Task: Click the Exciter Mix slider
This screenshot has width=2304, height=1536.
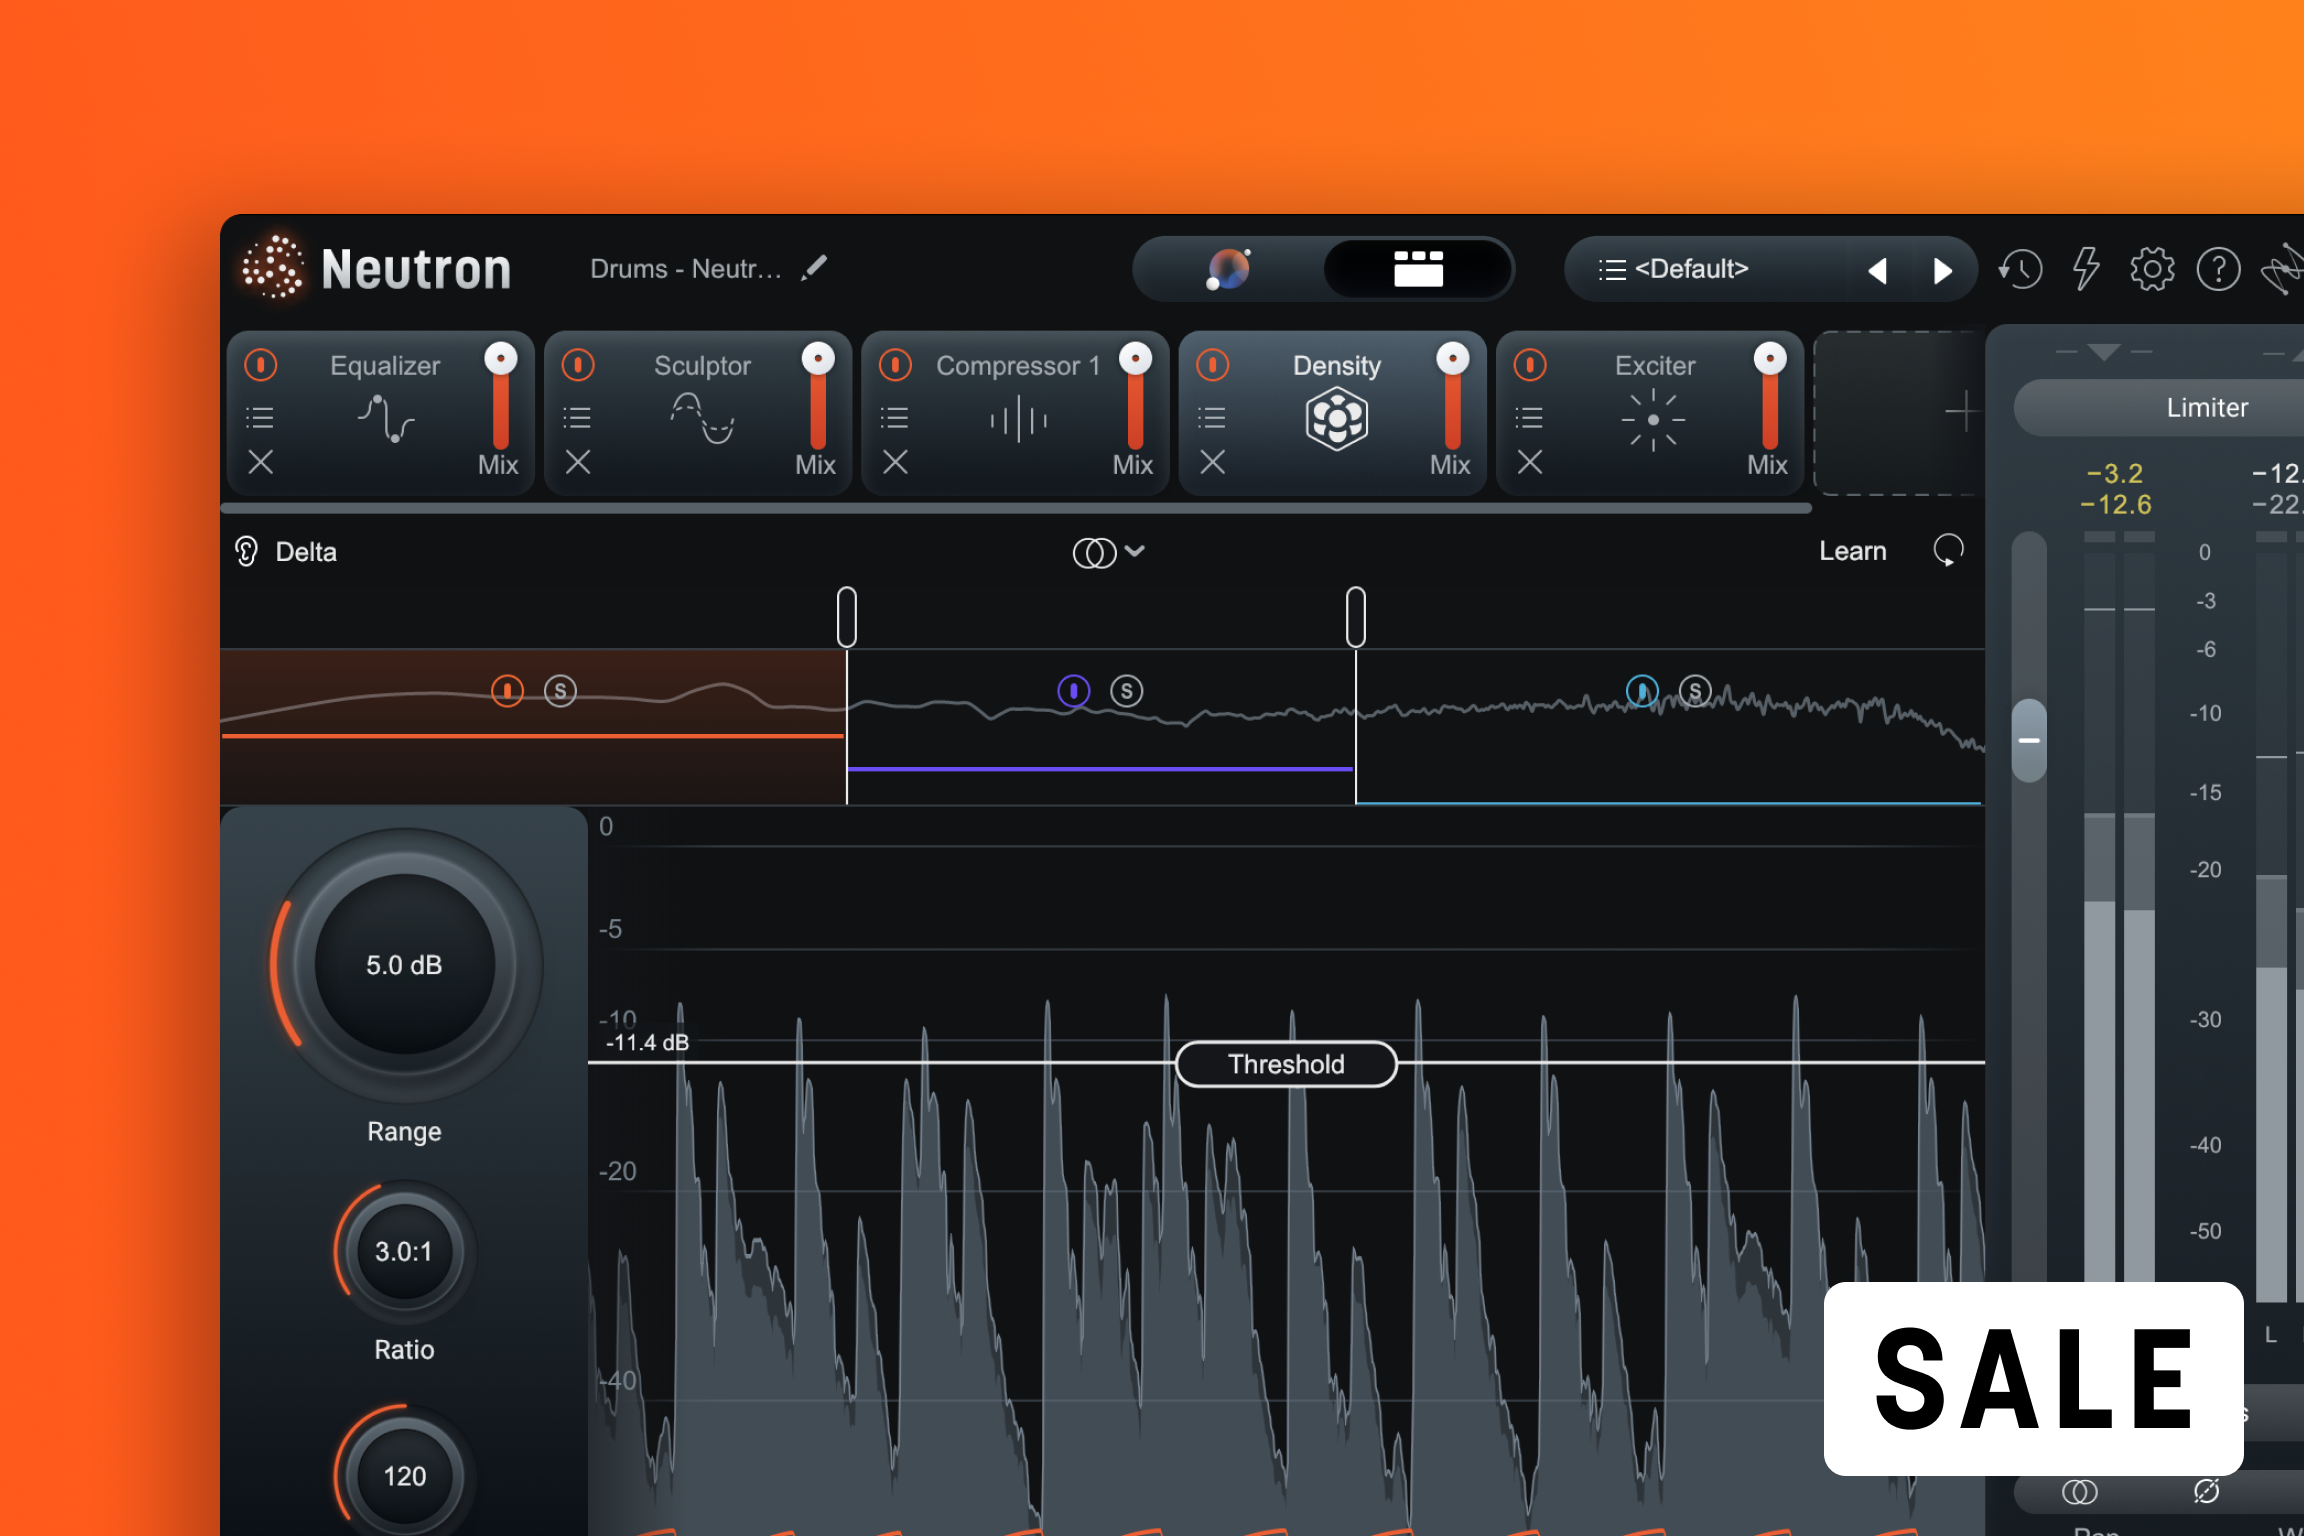Action: 1770,398
